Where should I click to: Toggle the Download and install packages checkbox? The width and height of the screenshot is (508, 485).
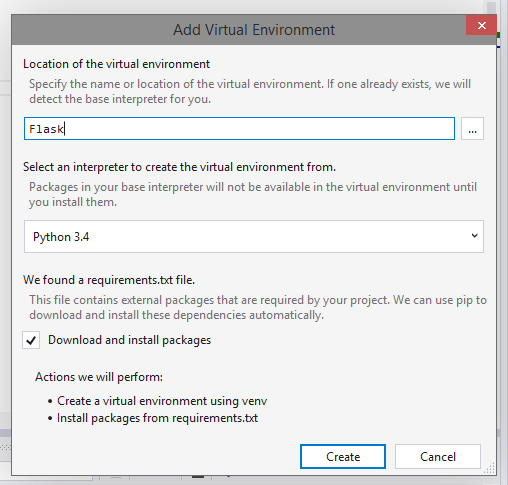[x=31, y=340]
